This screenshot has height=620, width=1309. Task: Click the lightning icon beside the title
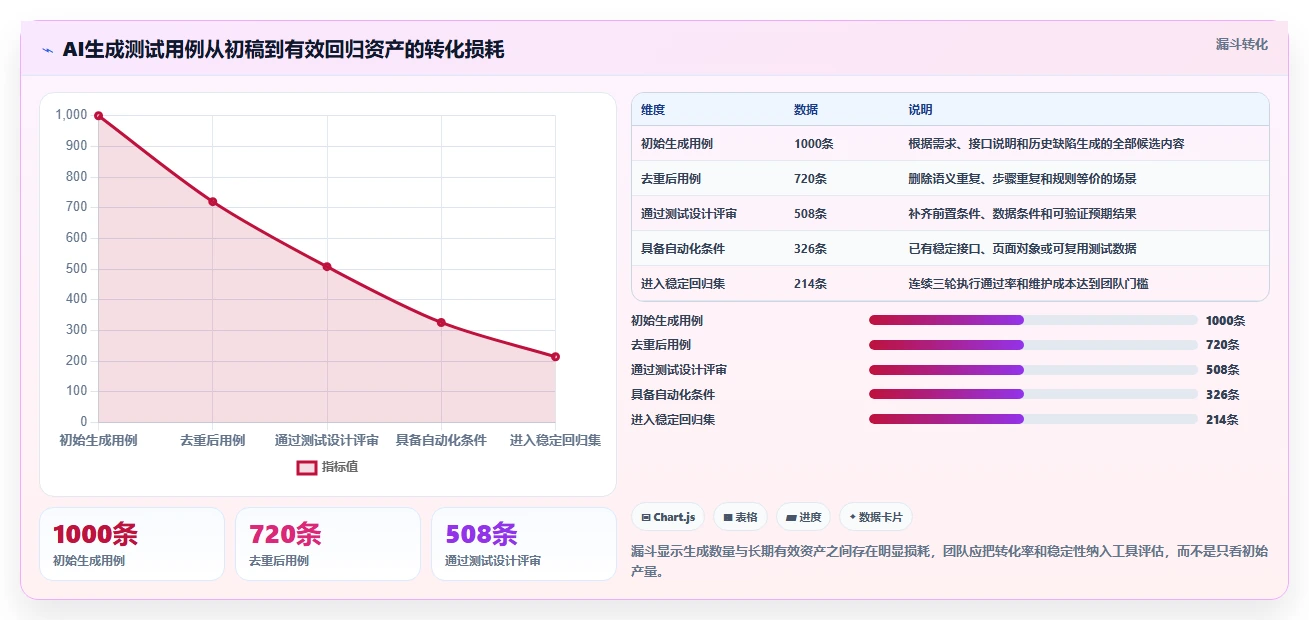pos(47,50)
